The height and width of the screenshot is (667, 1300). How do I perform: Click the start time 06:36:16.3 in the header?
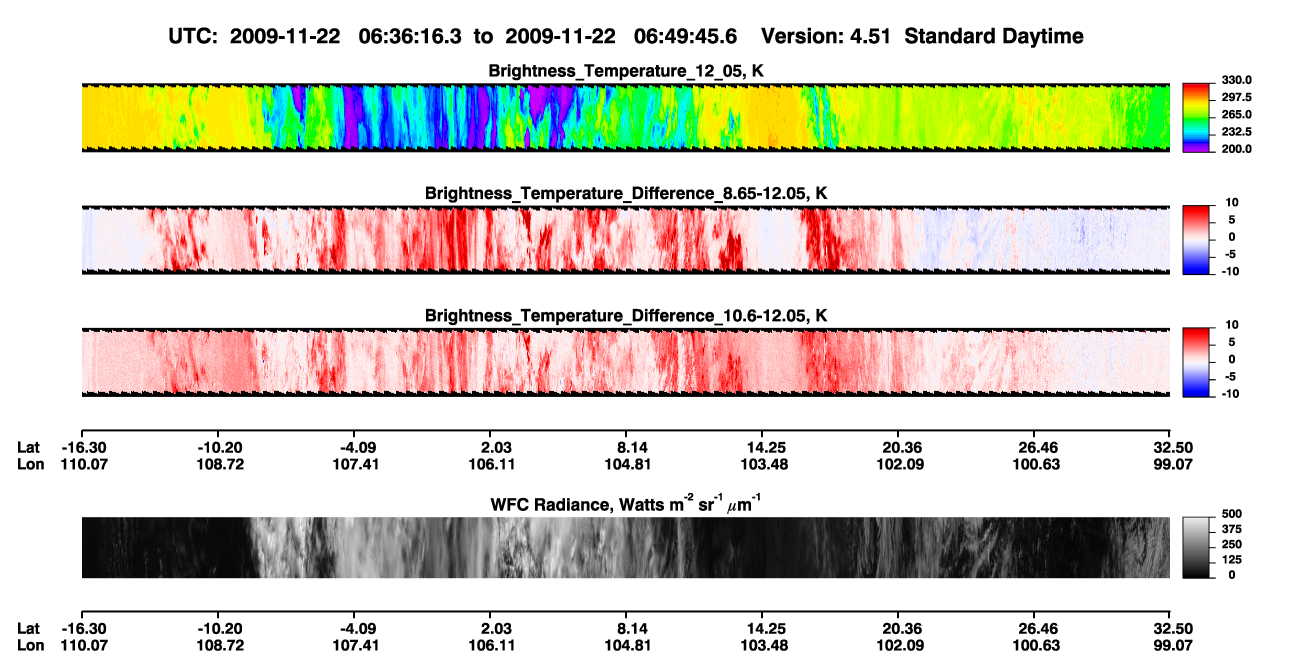click(412, 37)
